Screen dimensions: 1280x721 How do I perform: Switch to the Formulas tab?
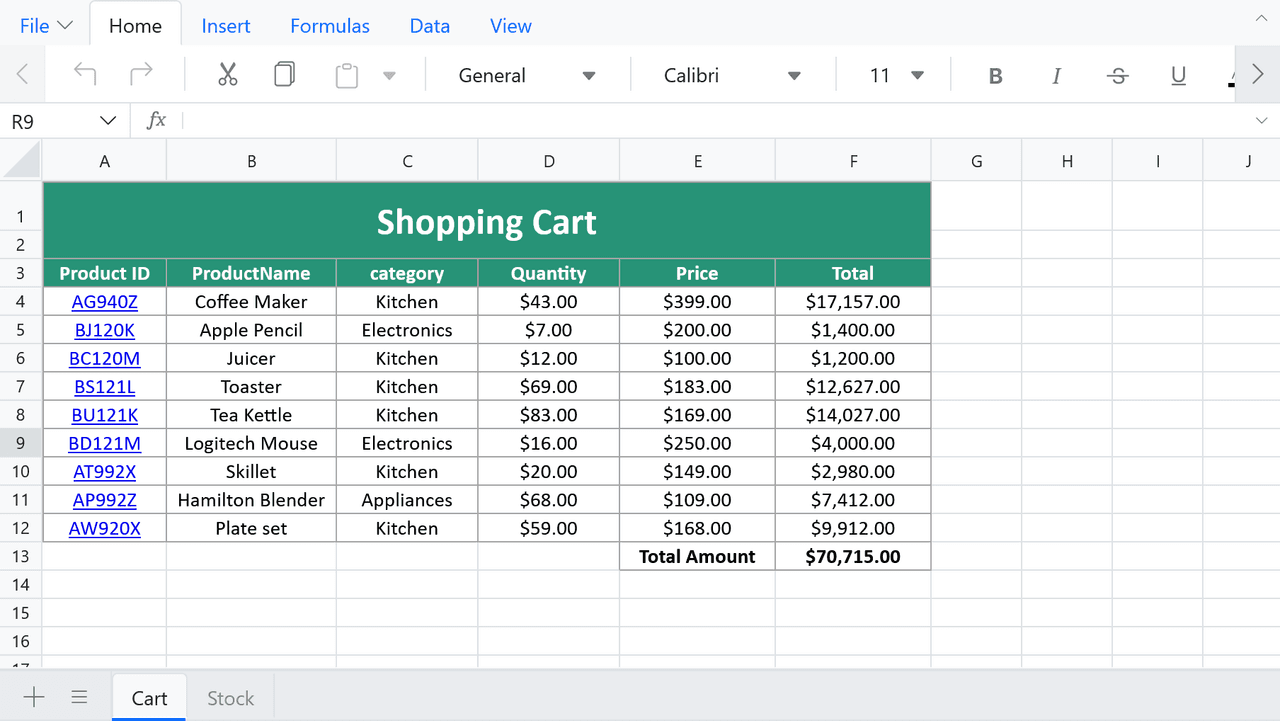pyautogui.click(x=330, y=26)
